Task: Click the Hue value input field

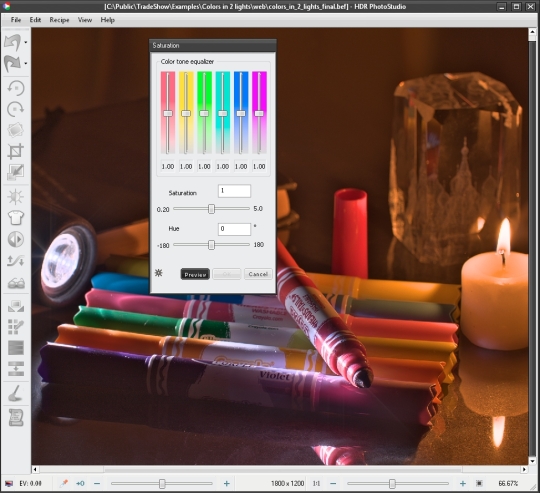Action: 235,229
